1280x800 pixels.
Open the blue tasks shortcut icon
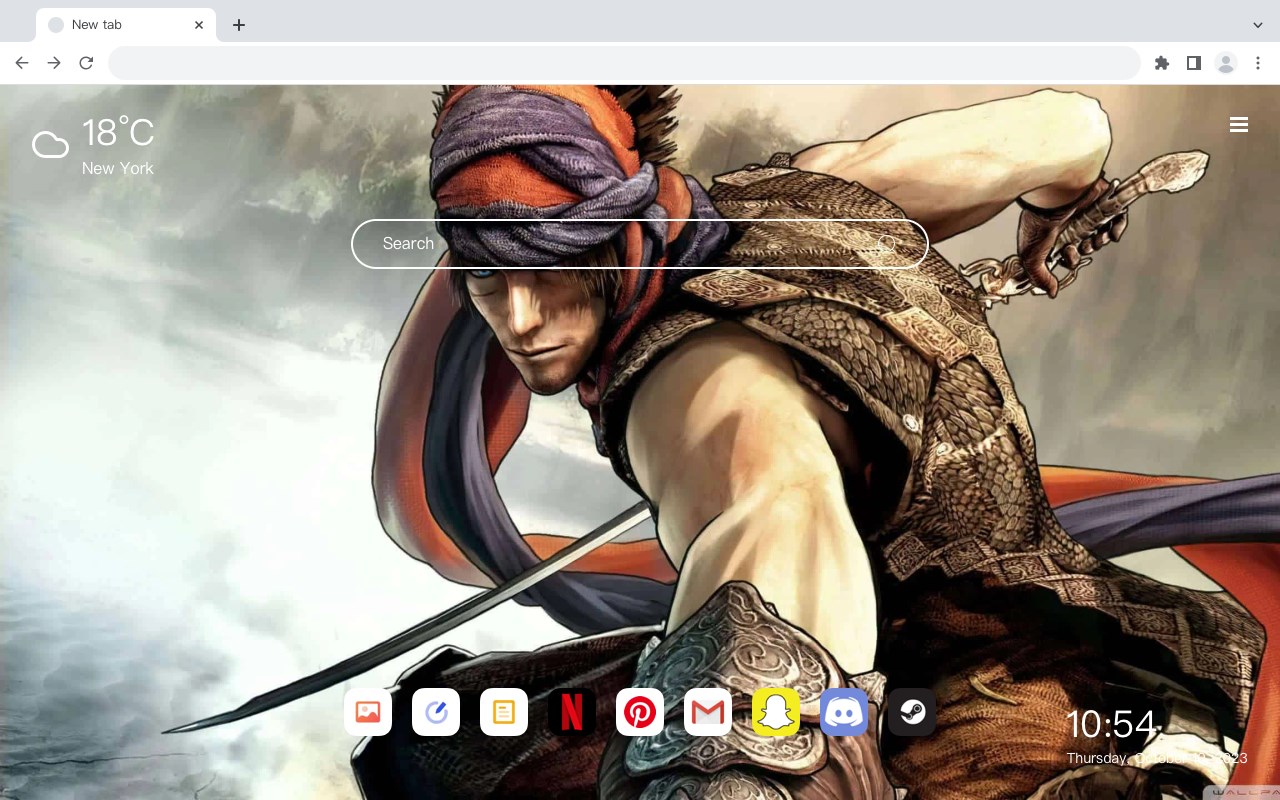tap(436, 712)
